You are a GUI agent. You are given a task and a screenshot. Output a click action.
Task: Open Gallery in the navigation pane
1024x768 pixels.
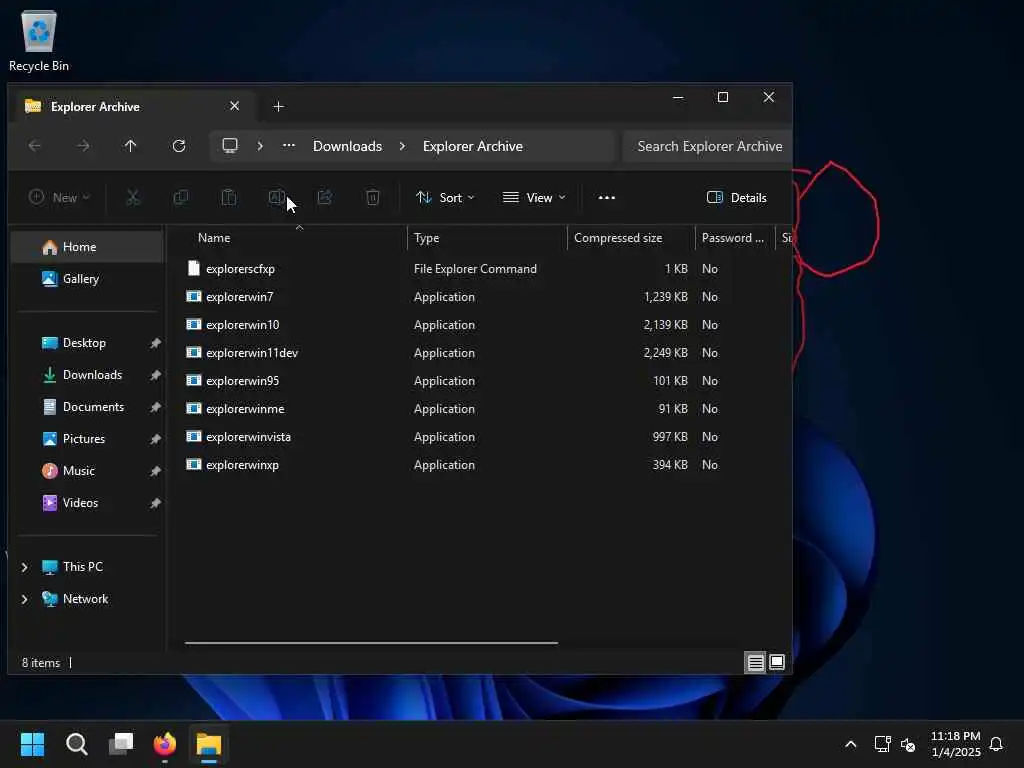click(88, 279)
